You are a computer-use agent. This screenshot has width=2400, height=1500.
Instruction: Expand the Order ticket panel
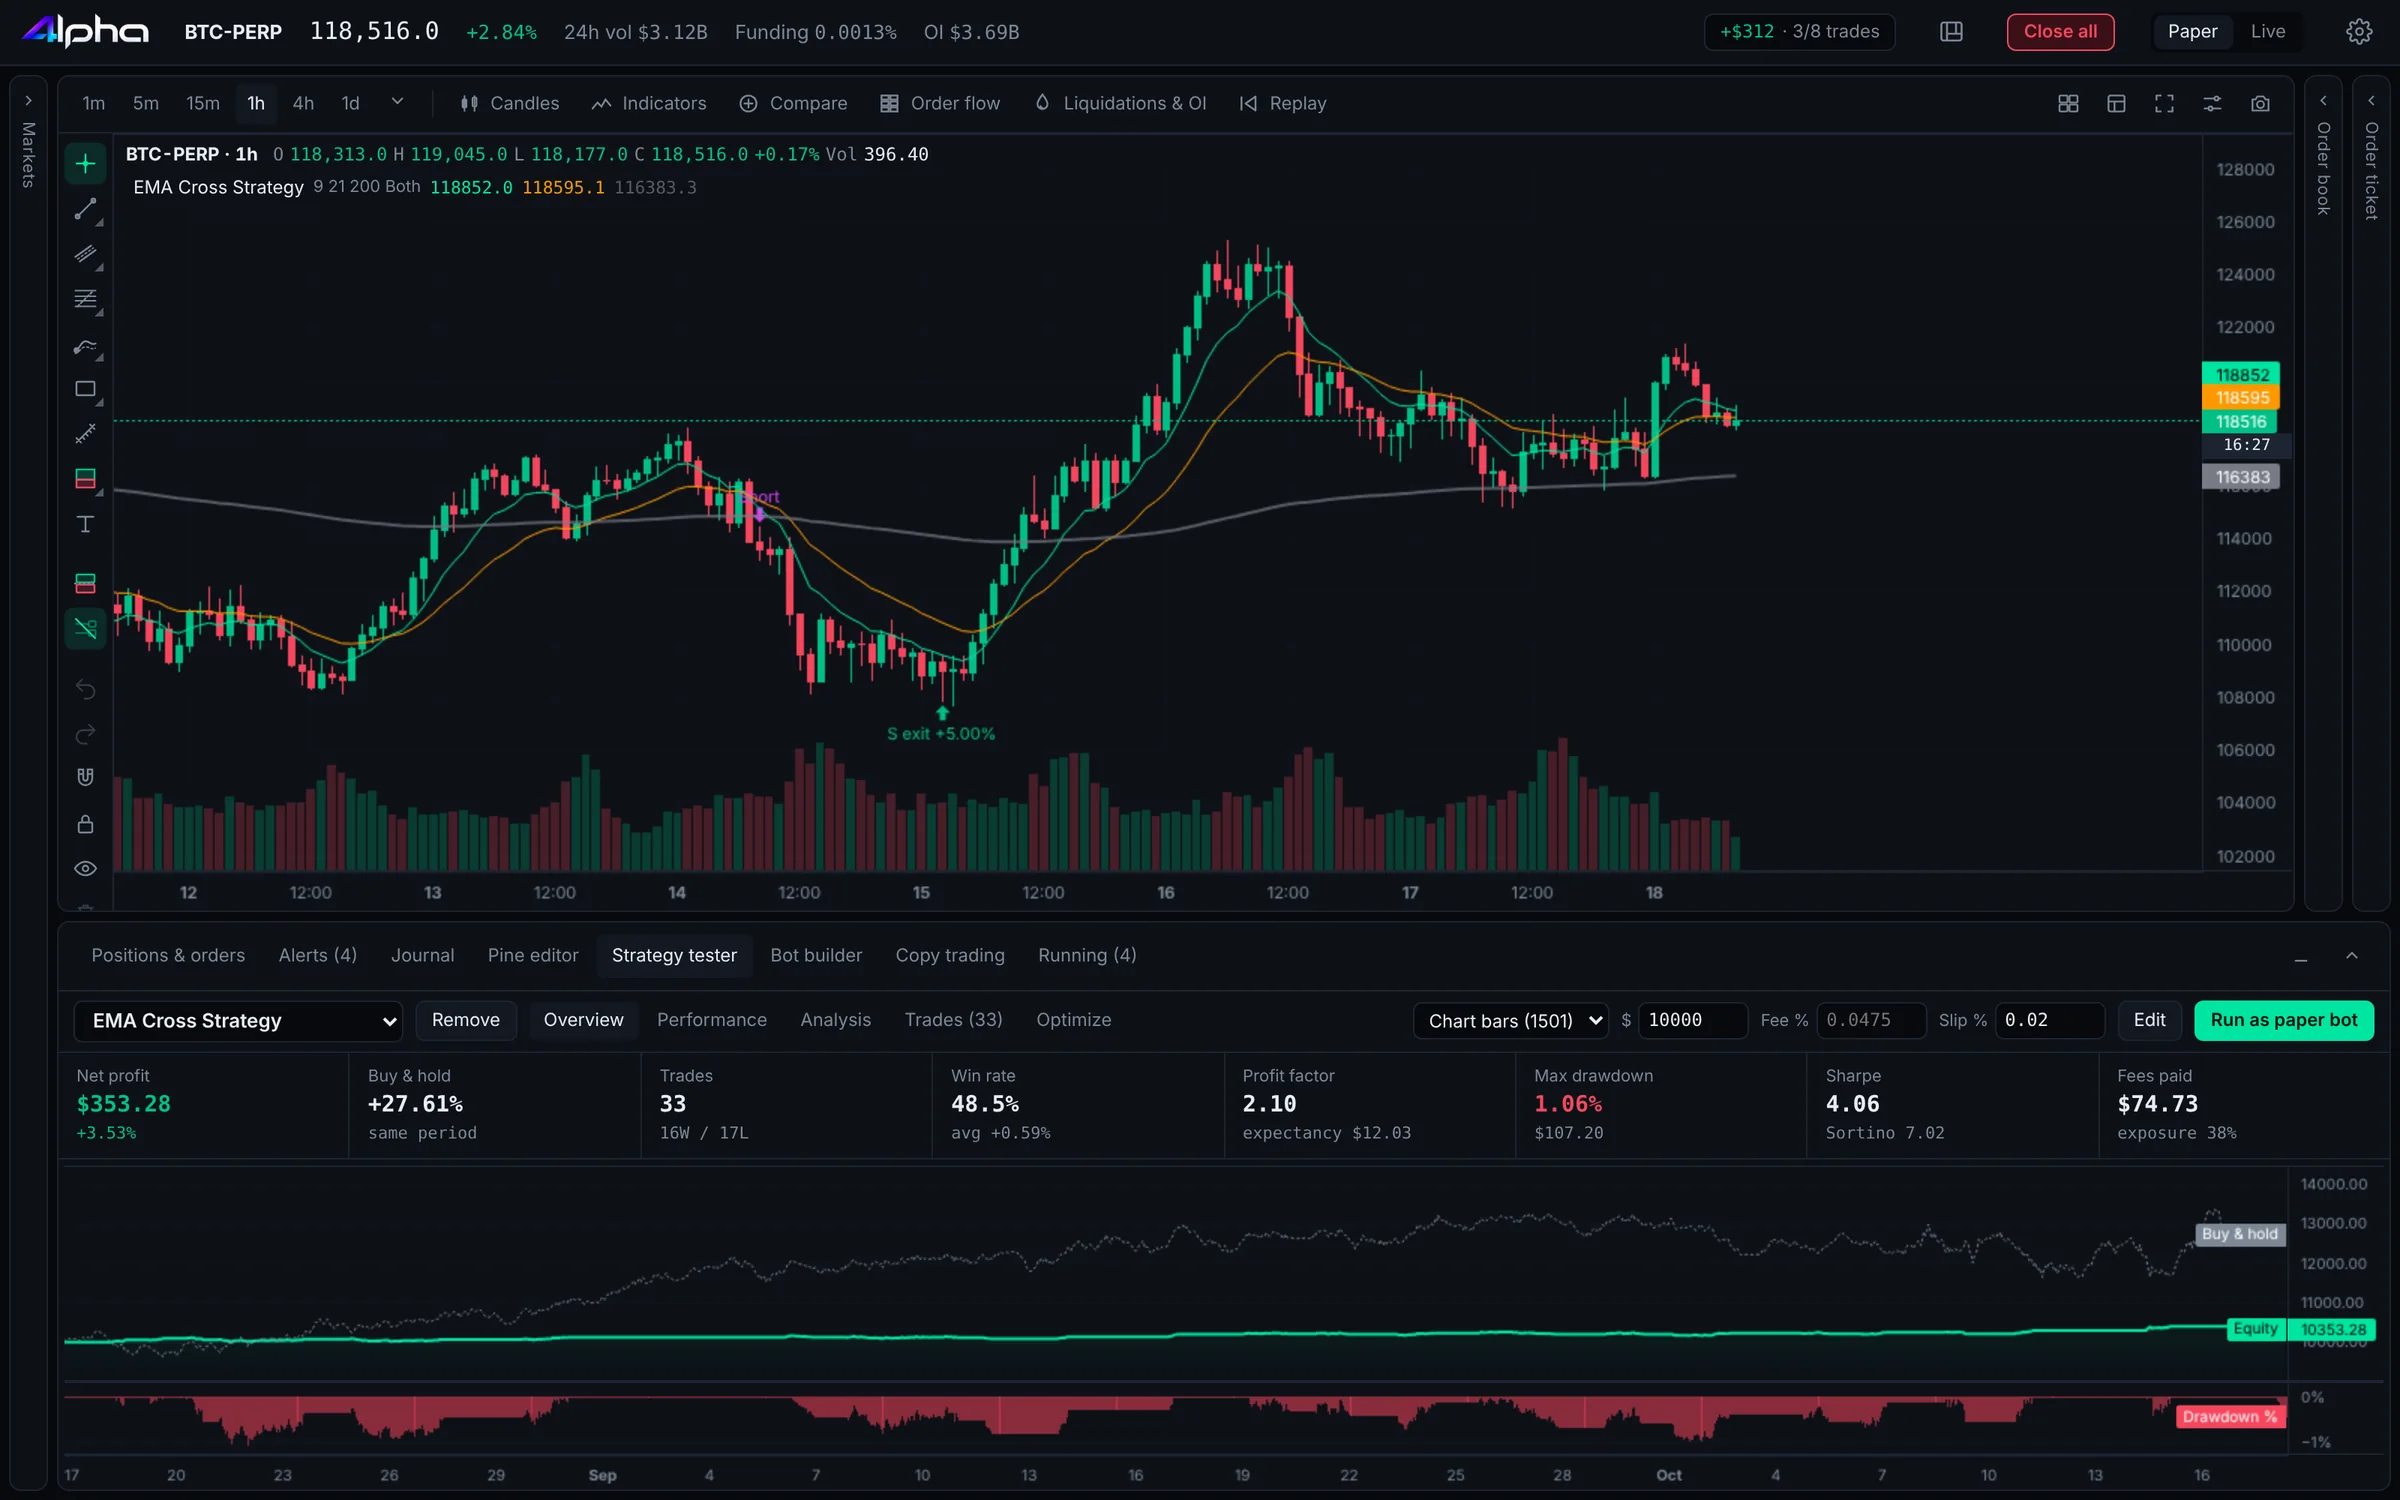coord(2371,101)
